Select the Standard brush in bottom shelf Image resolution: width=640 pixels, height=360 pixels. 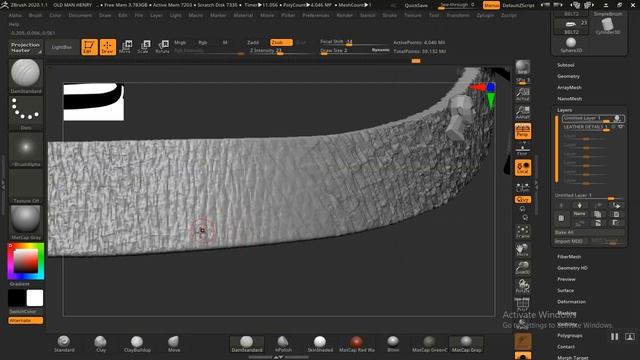(x=64, y=344)
